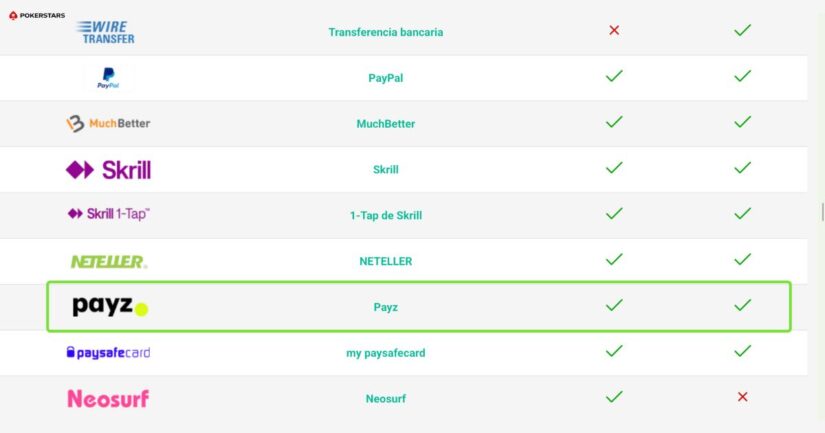Open the PayPal text link
The width and height of the screenshot is (825, 433).
point(385,78)
